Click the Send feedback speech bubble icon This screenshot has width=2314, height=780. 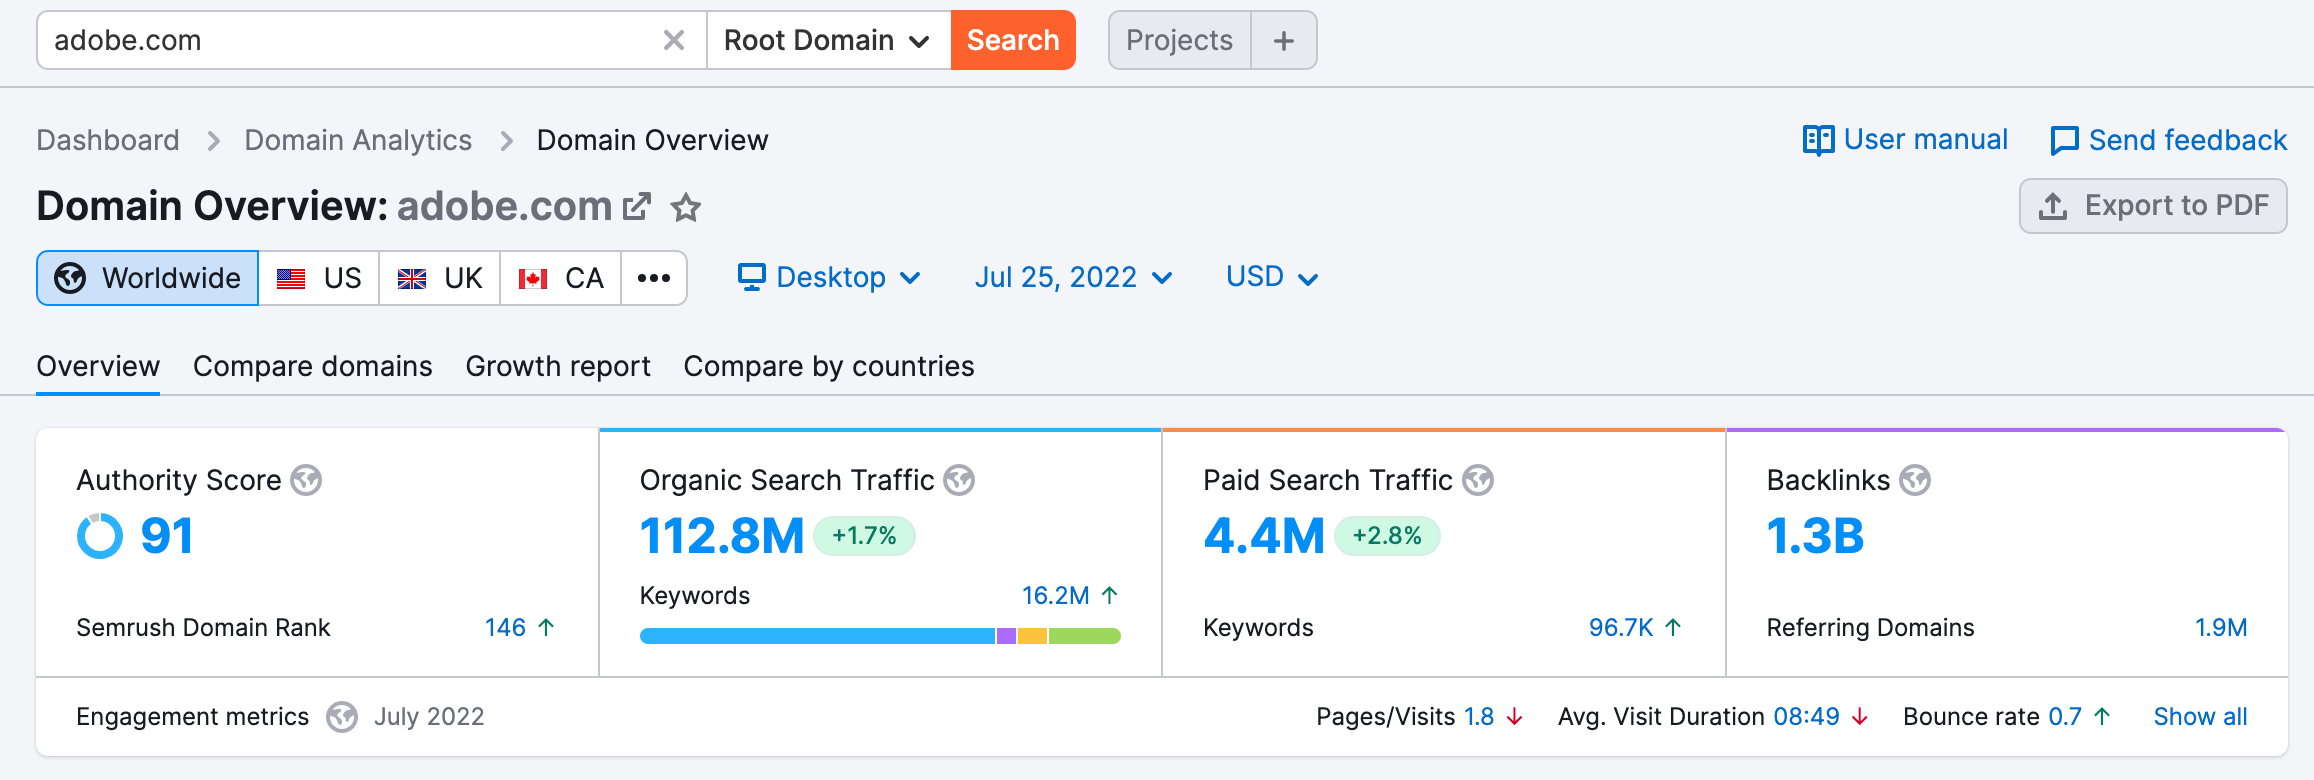[x=2064, y=141]
